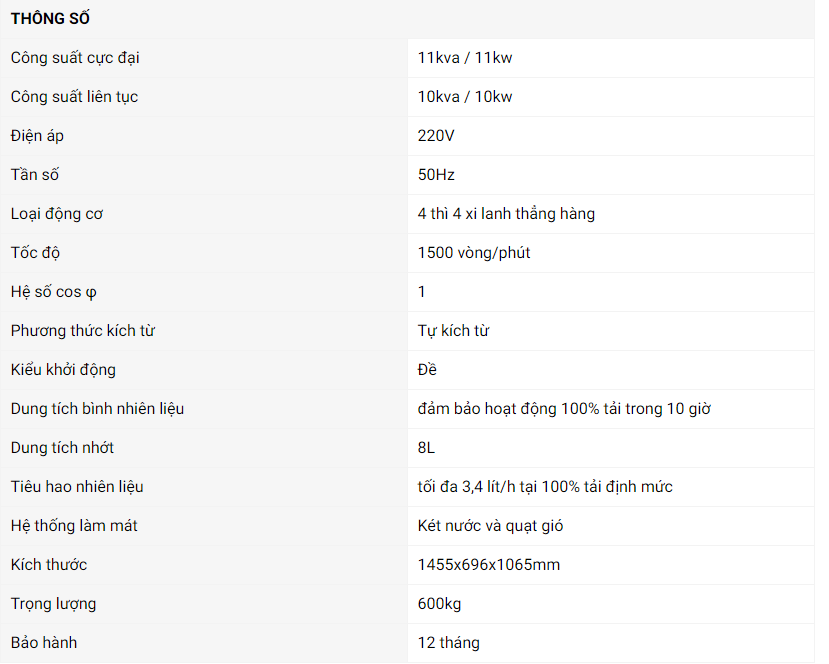Click the 12 tháng warranty value
The image size is (829, 664).
click(449, 643)
